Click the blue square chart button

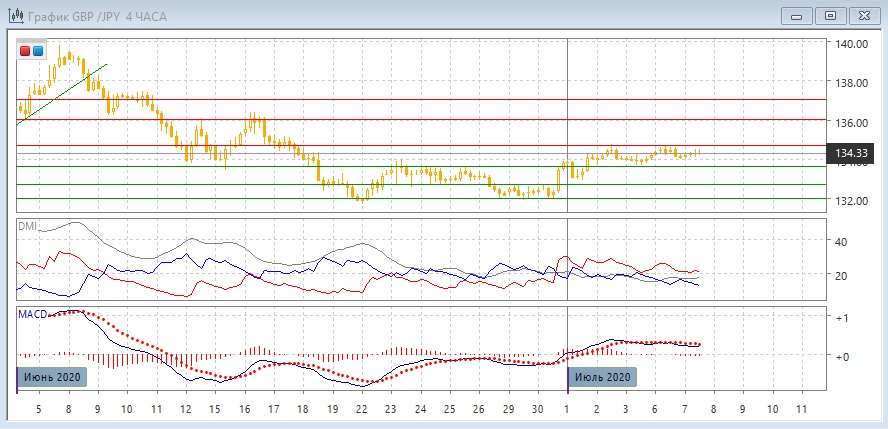(38, 51)
